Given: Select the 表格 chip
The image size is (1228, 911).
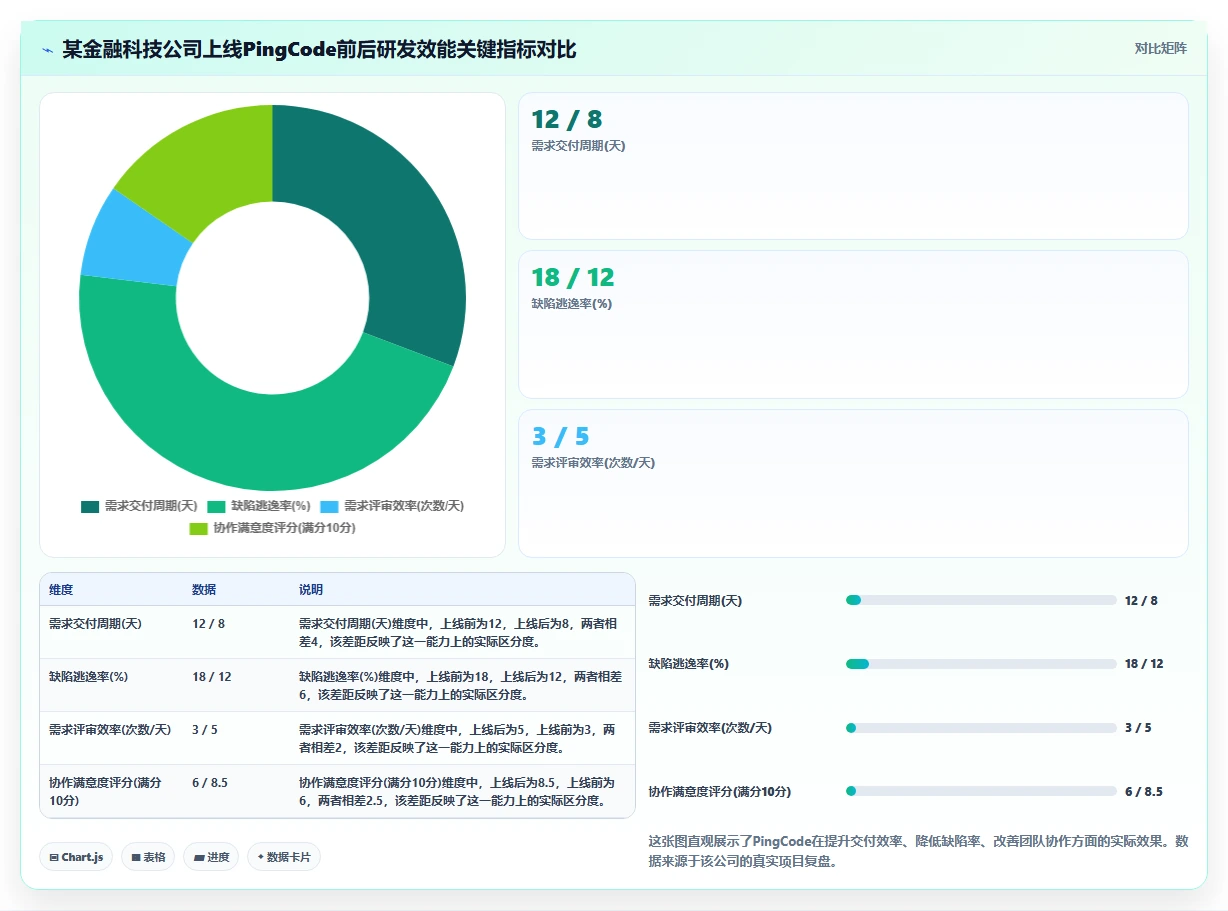Looking at the screenshot, I should click(148, 857).
